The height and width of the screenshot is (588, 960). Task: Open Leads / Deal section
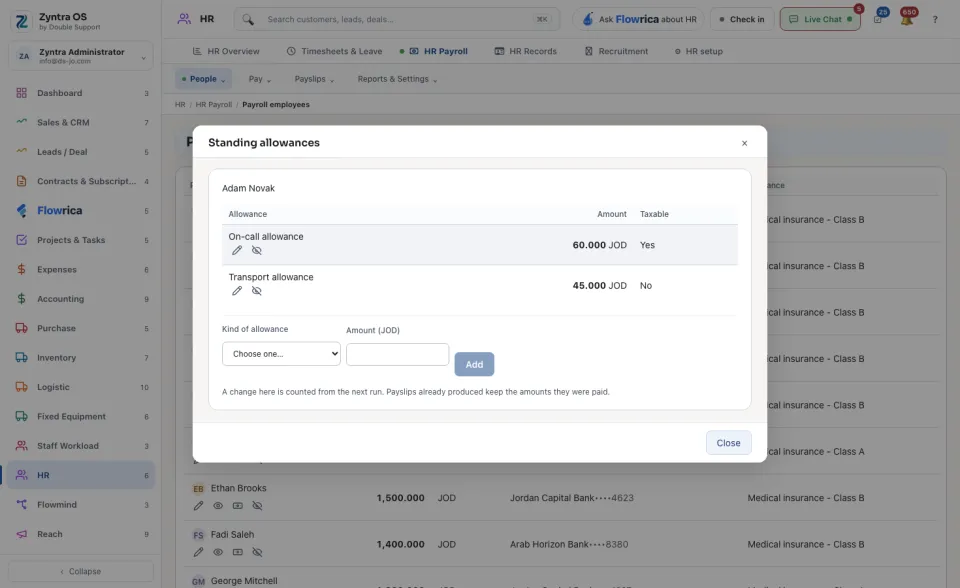coord(81,152)
